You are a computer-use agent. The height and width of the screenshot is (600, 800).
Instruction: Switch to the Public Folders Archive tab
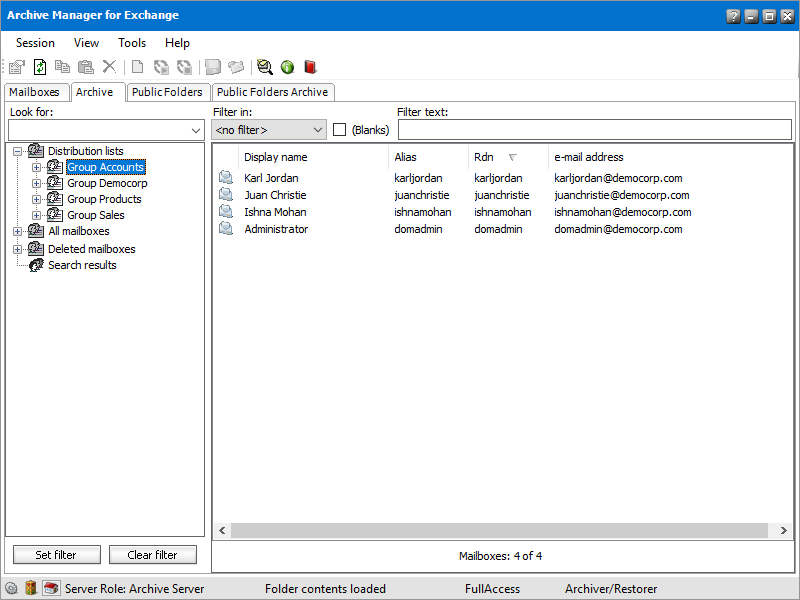272,92
